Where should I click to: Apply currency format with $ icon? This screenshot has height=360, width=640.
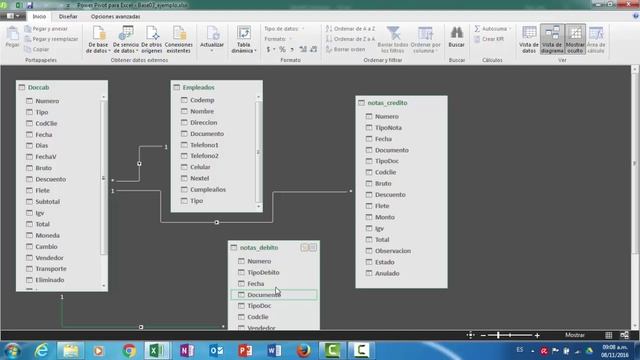point(269,49)
